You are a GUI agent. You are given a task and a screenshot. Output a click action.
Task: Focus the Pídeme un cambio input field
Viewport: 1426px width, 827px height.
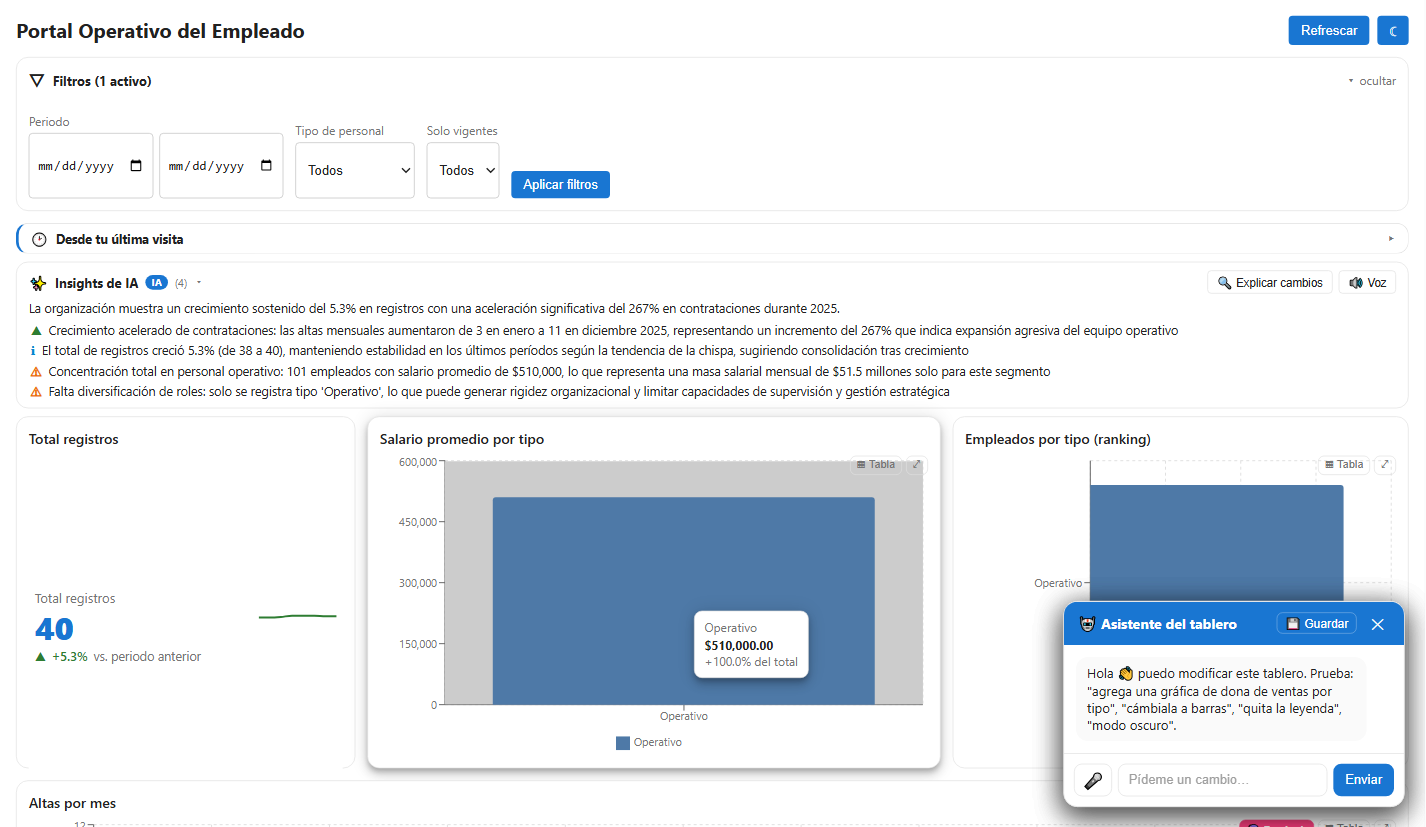[x=1222, y=780]
